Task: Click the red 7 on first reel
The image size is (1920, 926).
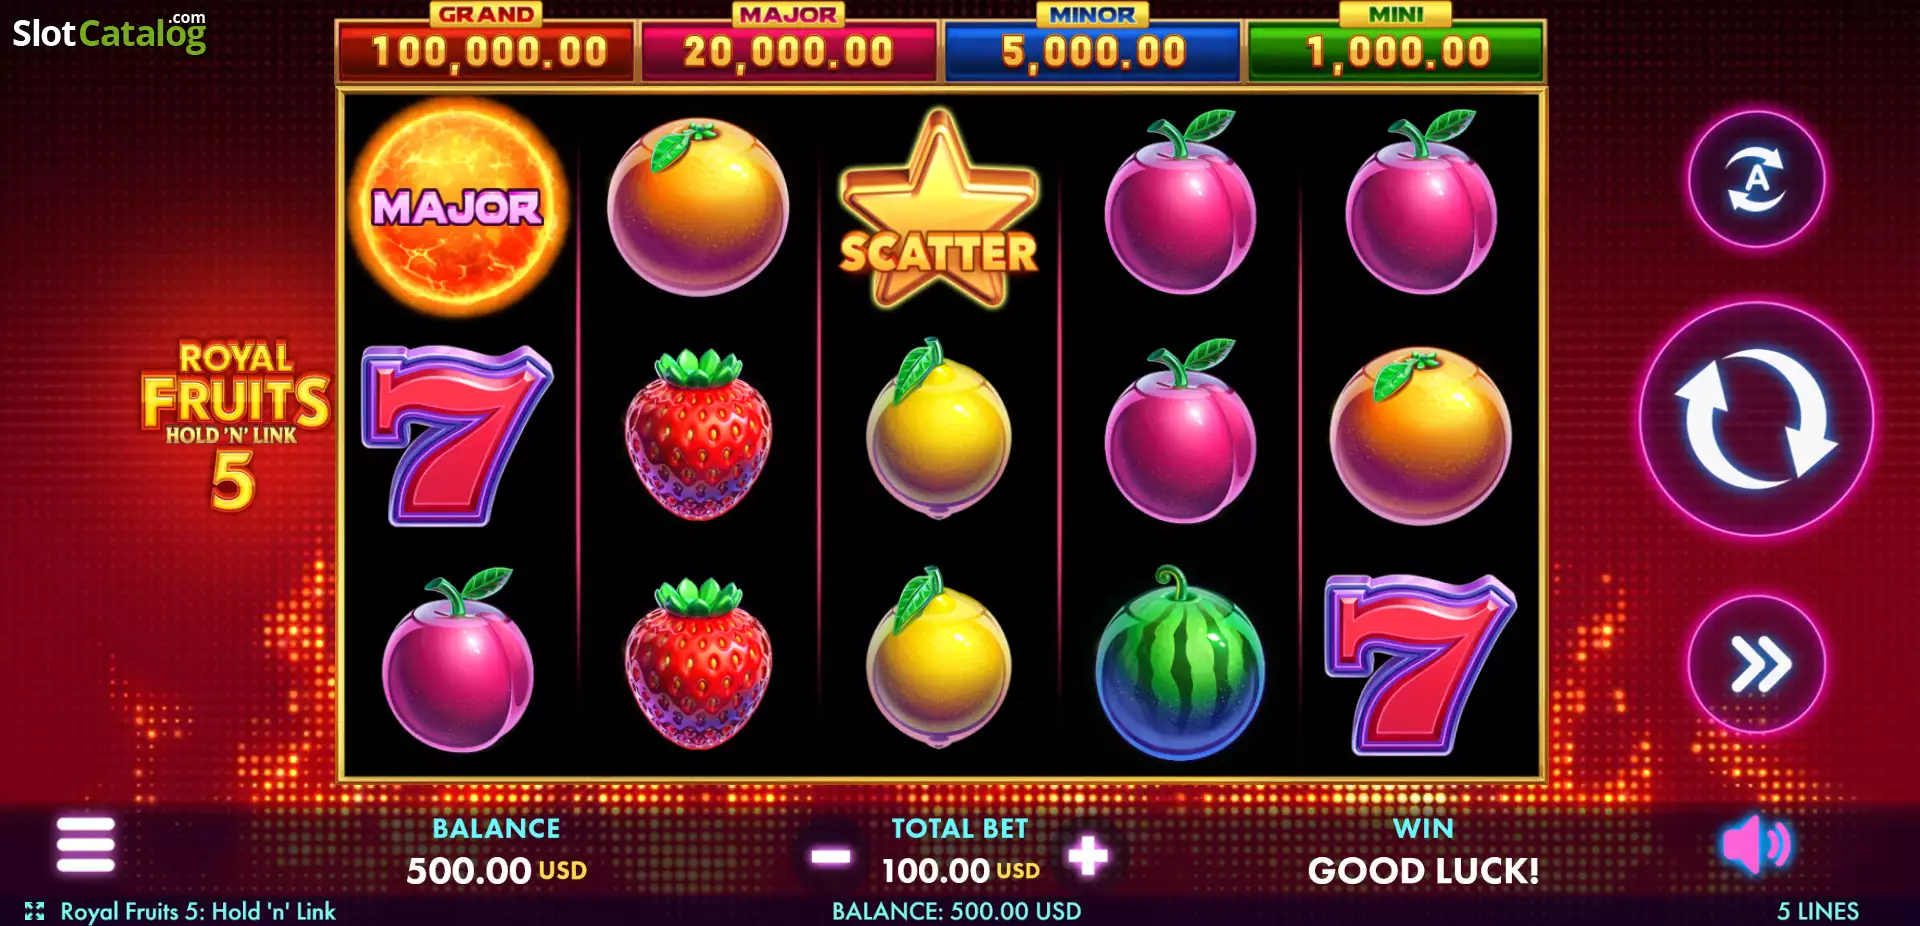Action: [x=456, y=435]
